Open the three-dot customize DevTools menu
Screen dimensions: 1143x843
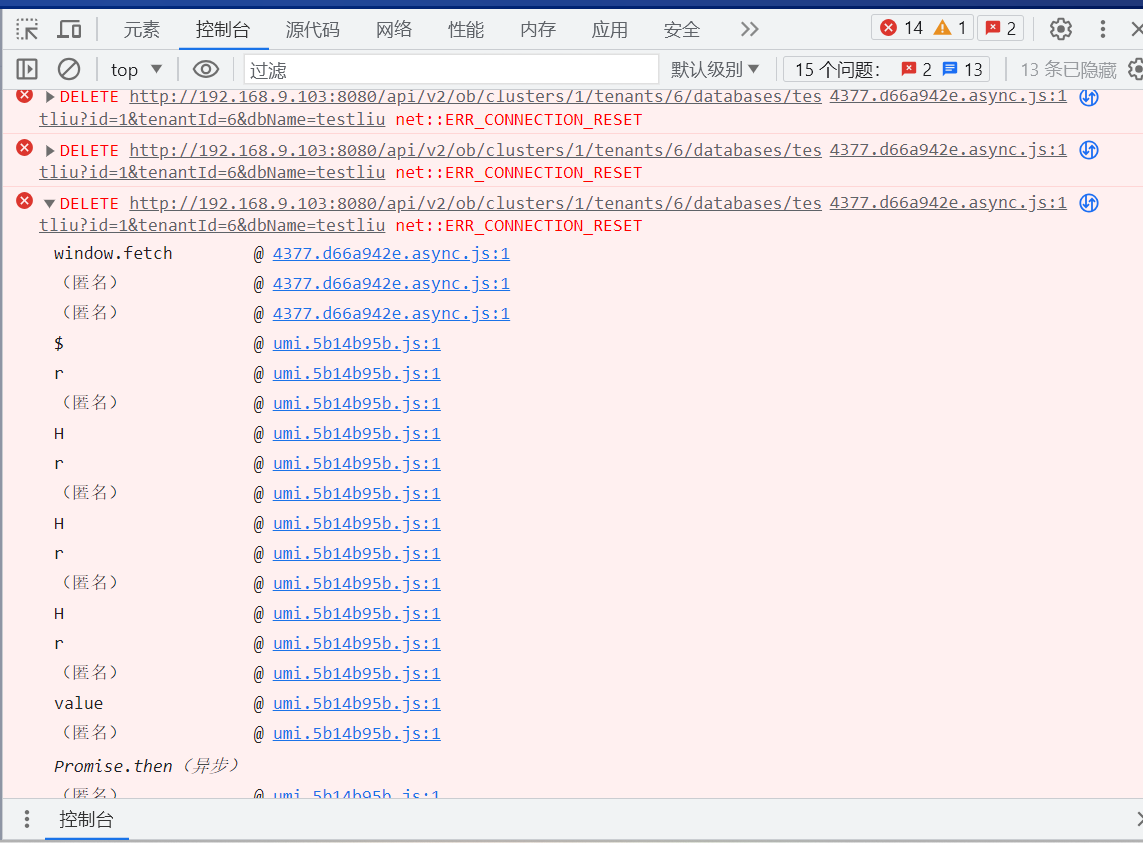coord(1103,29)
